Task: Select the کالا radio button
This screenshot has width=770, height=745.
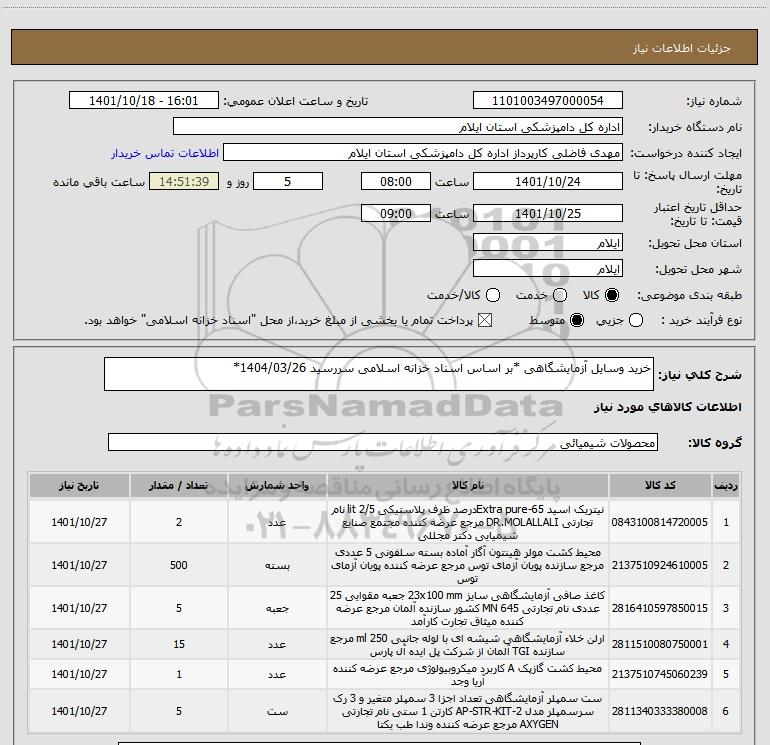Action: [x=612, y=295]
